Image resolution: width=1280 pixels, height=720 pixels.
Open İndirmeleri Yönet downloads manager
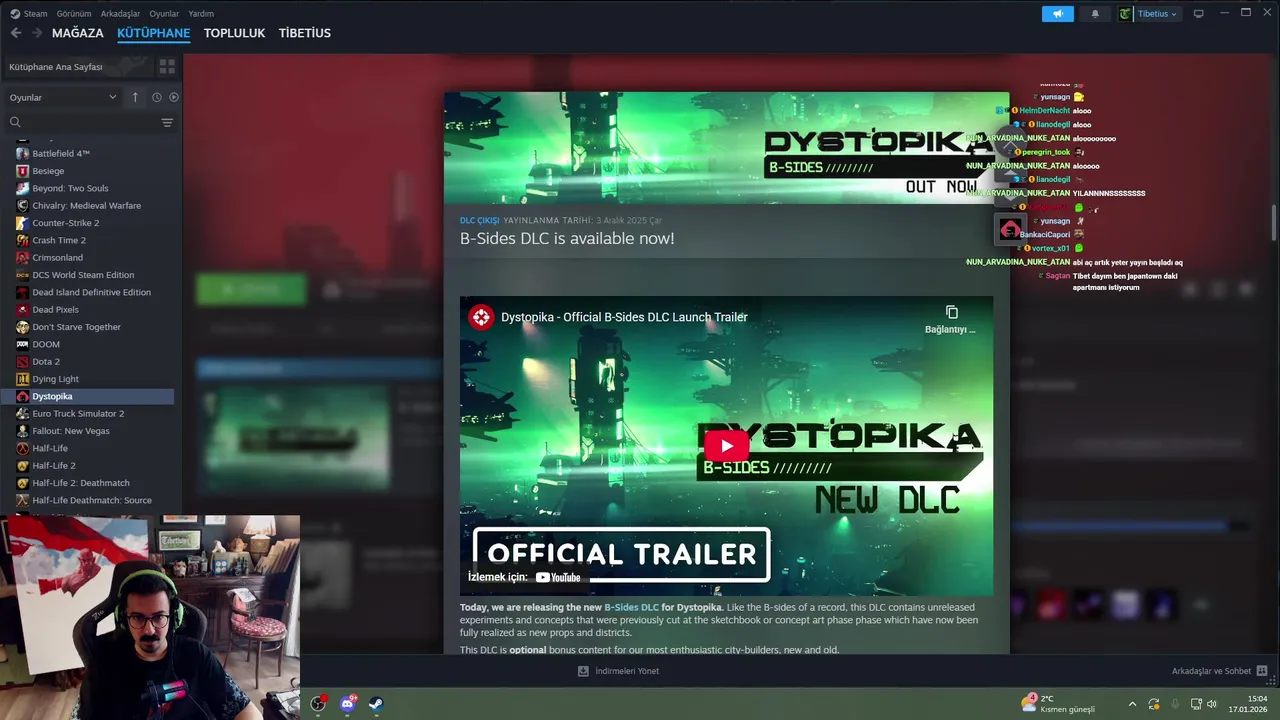[618, 671]
